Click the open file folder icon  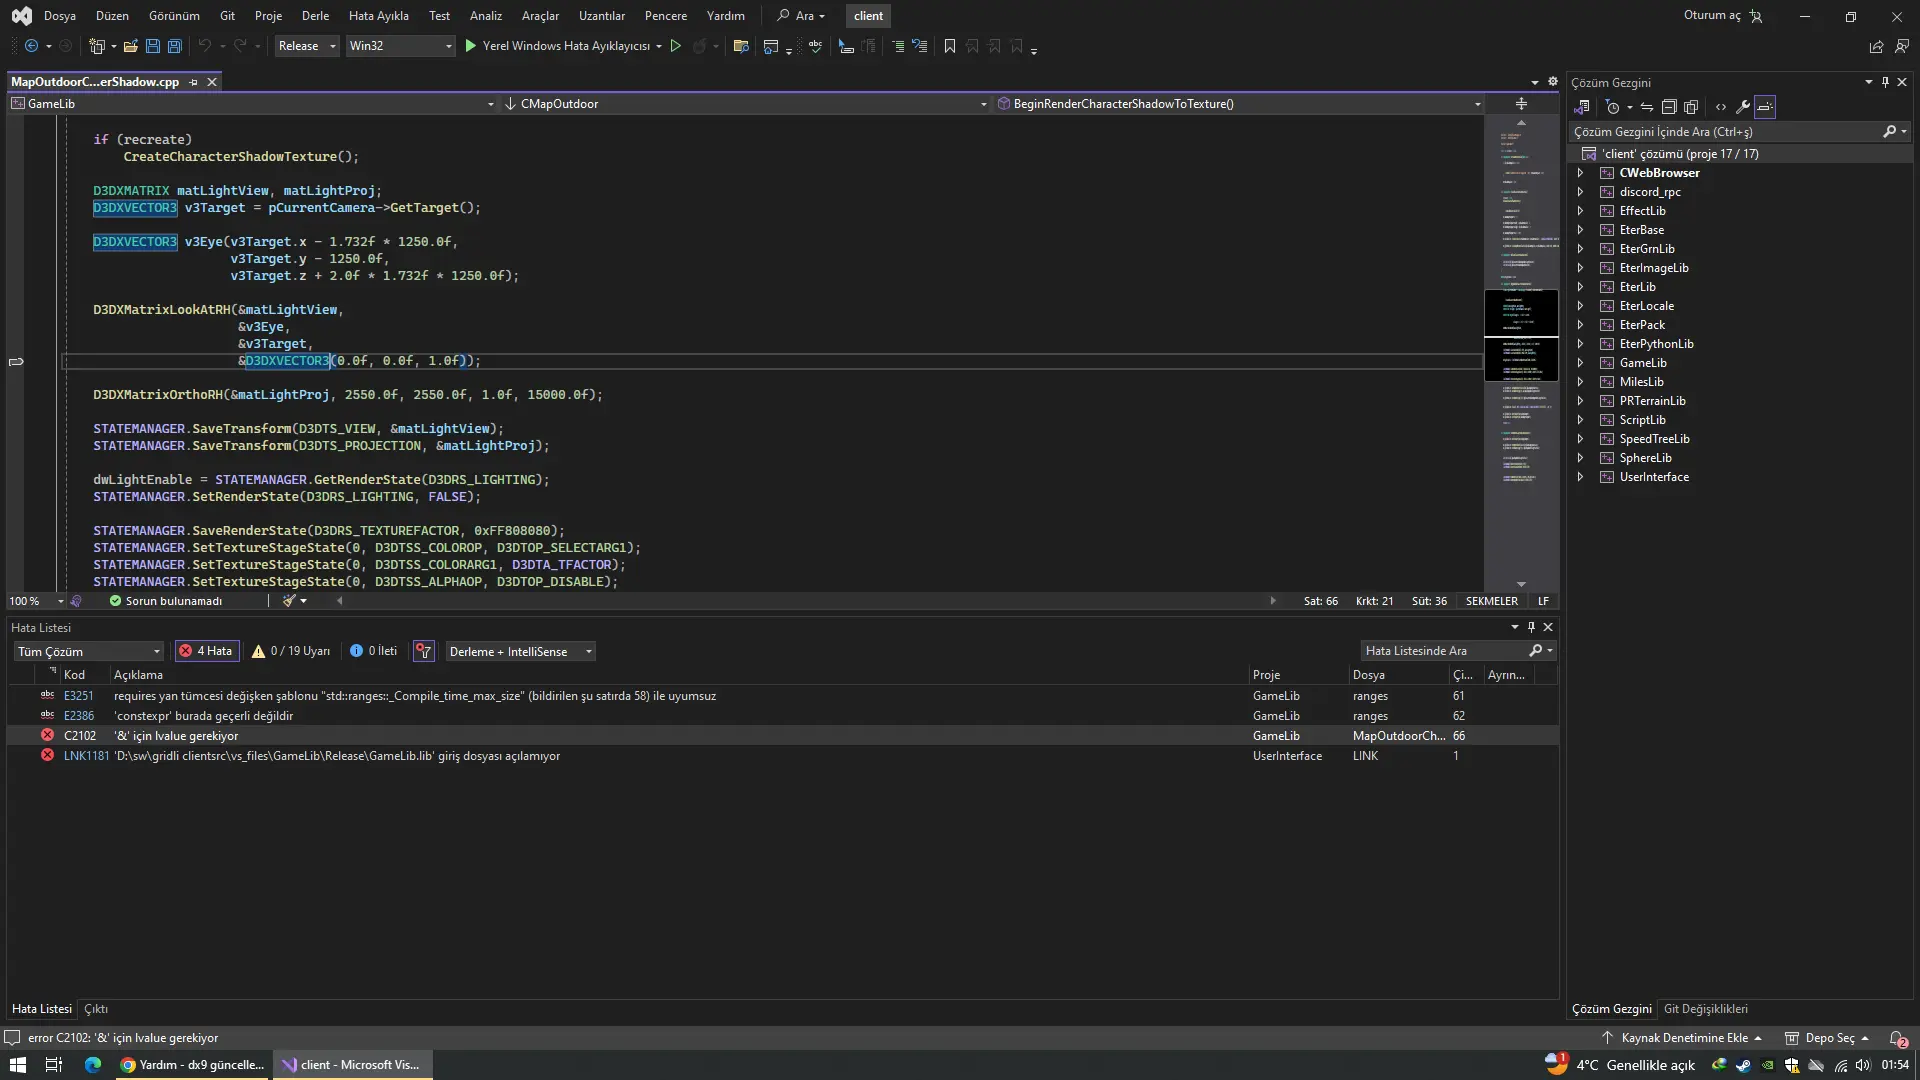[130, 46]
